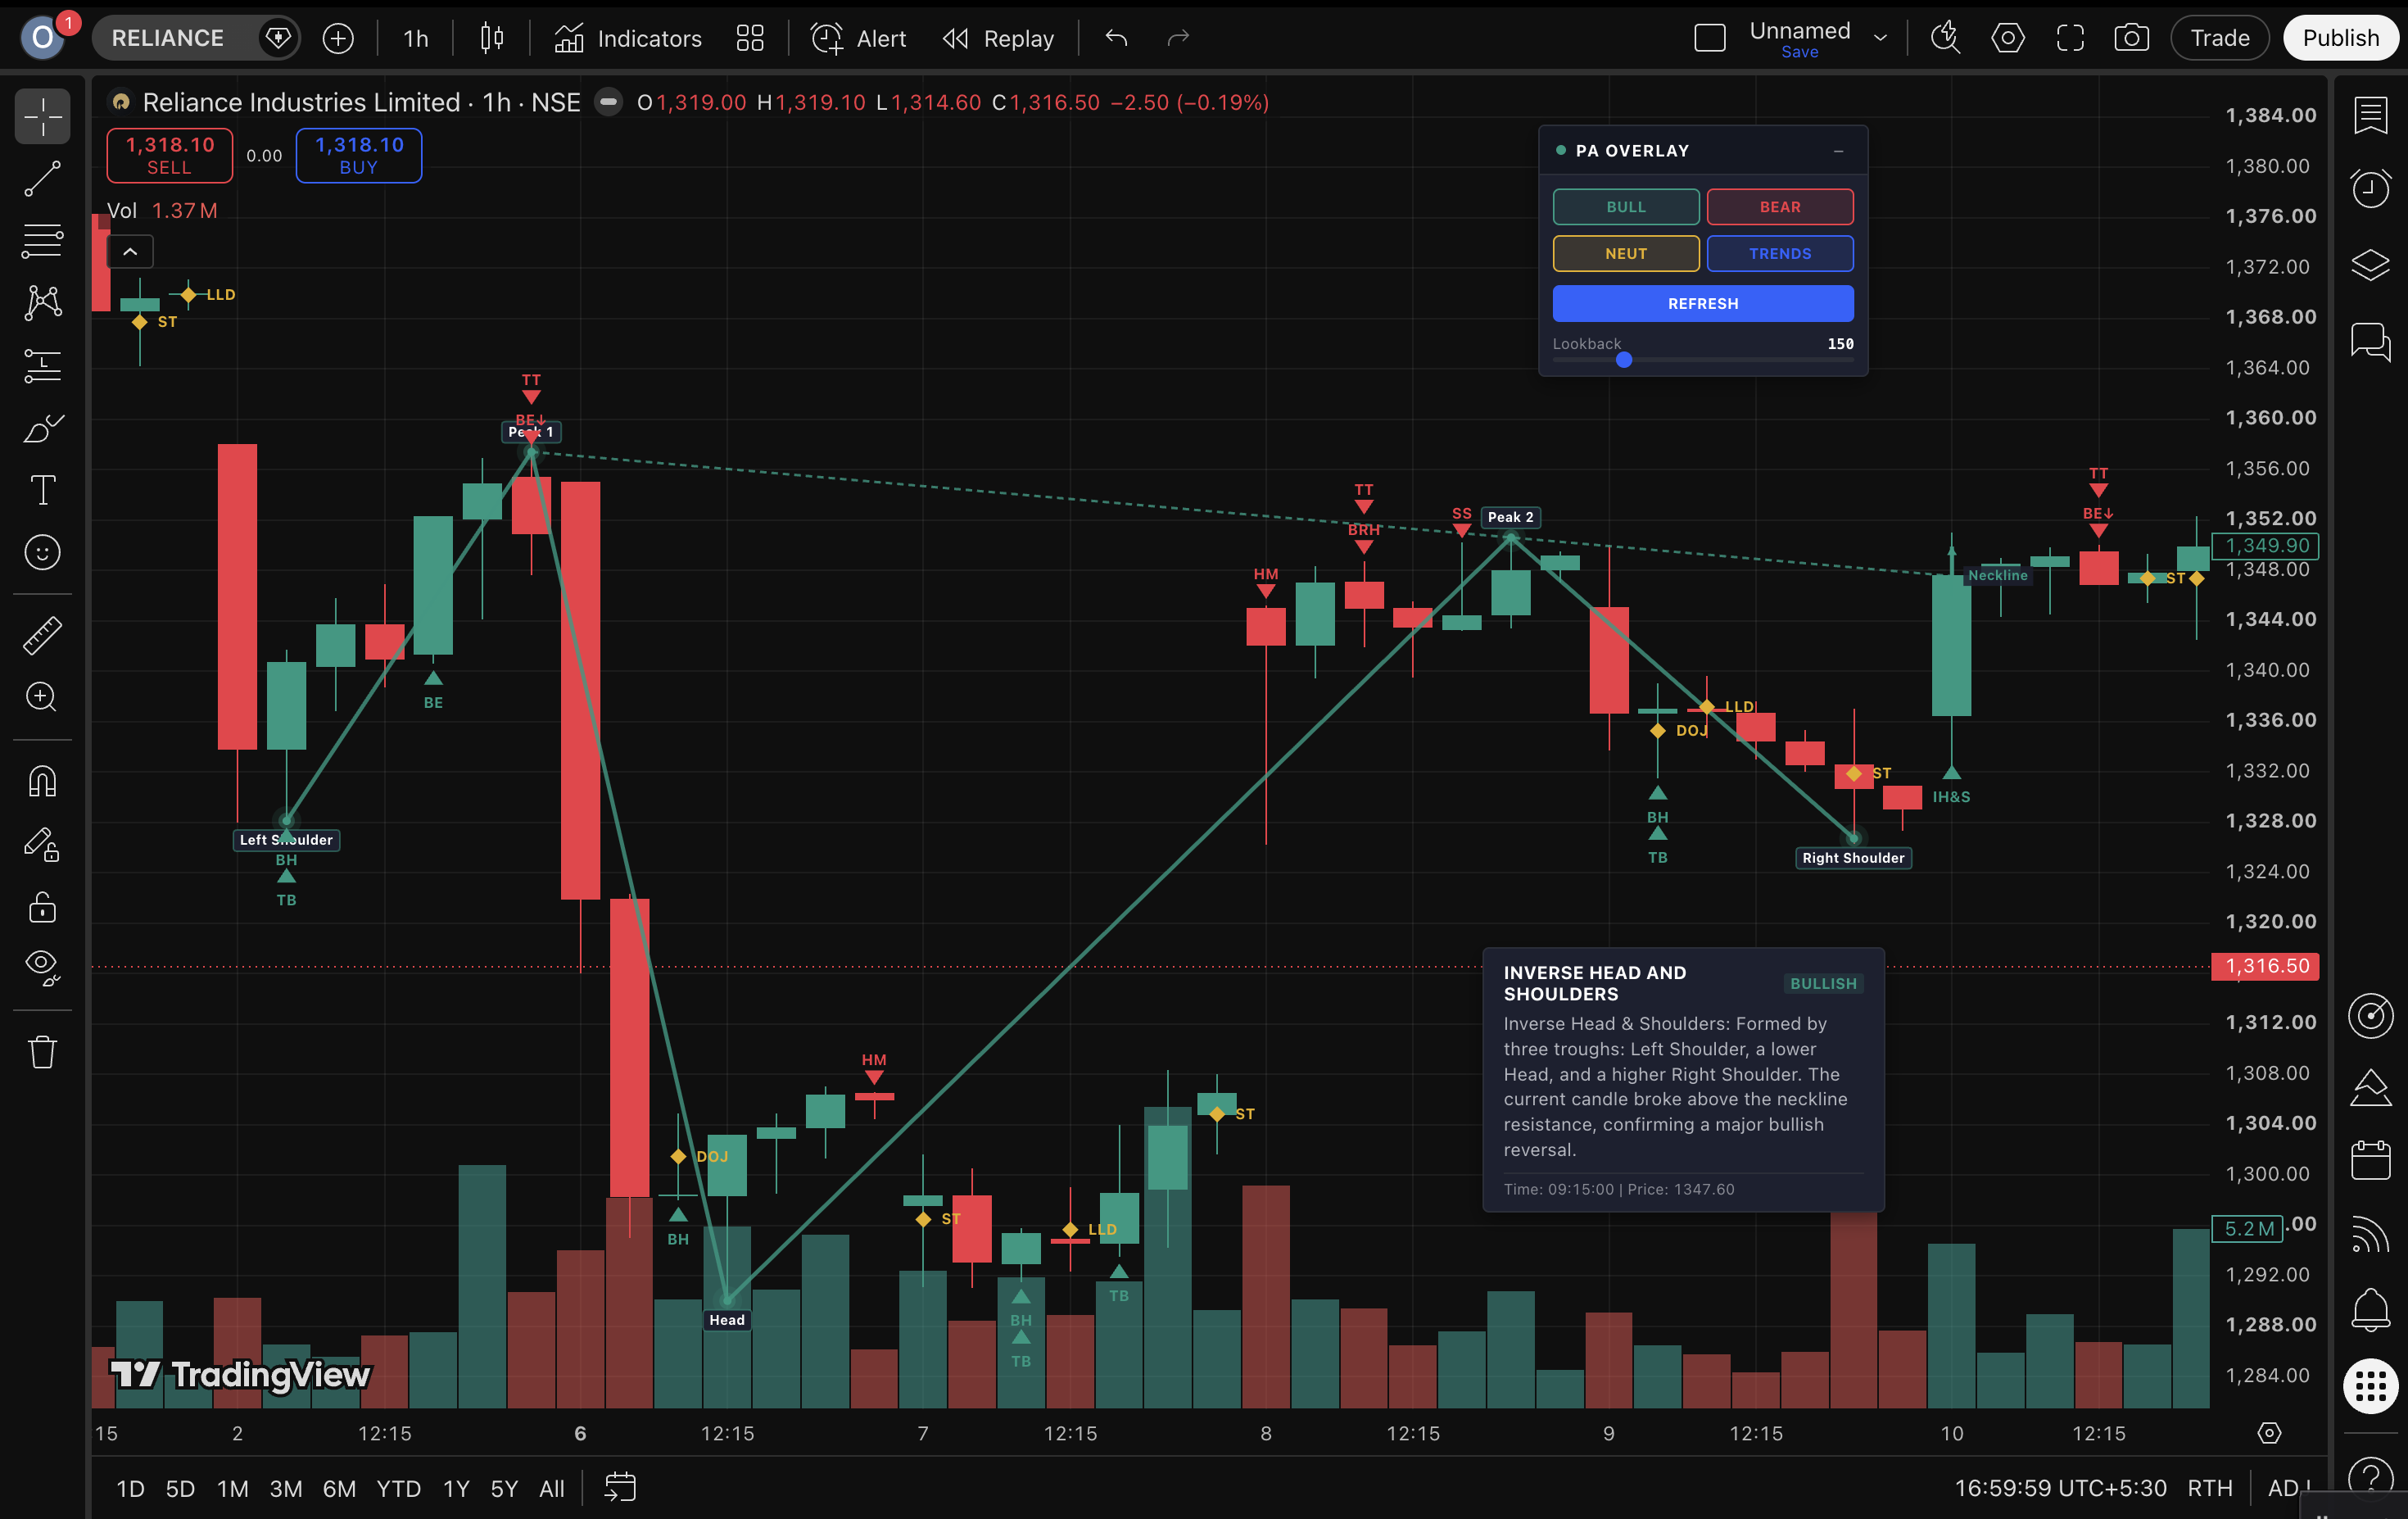Open the notifications bell
The width and height of the screenshot is (2408, 1519).
2371,1309
